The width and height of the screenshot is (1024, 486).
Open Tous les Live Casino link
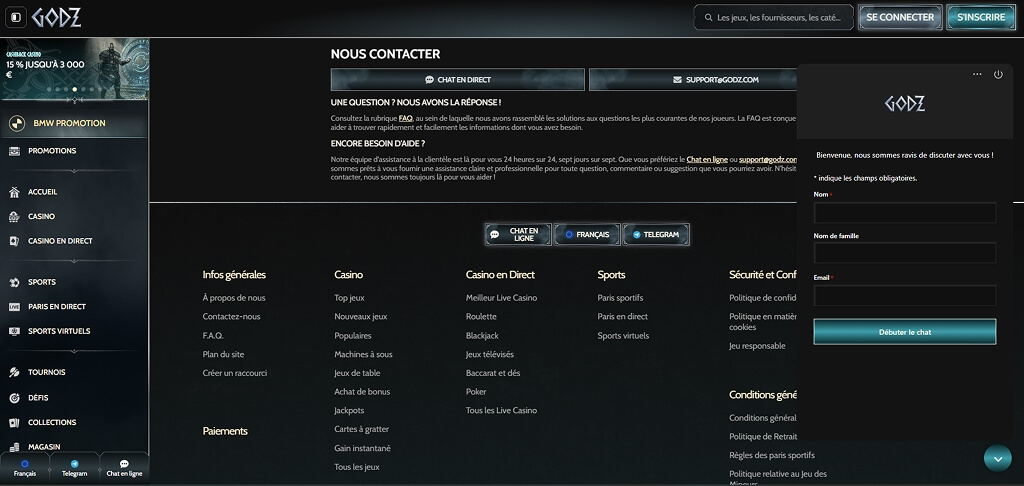pyautogui.click(x=502, y=411)
